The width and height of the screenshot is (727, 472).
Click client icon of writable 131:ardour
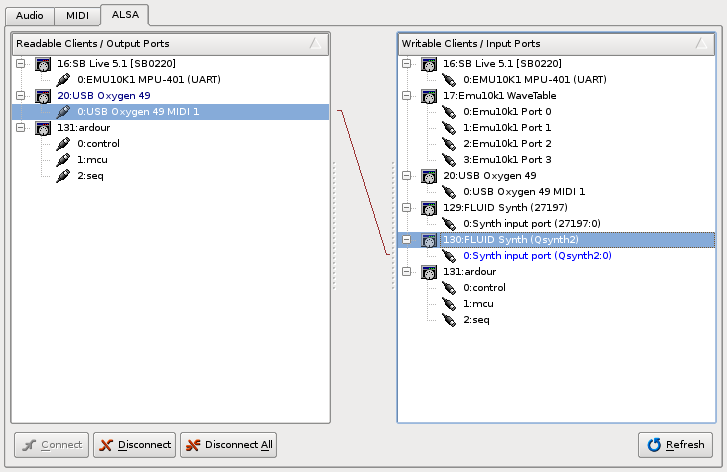point(429,272)
